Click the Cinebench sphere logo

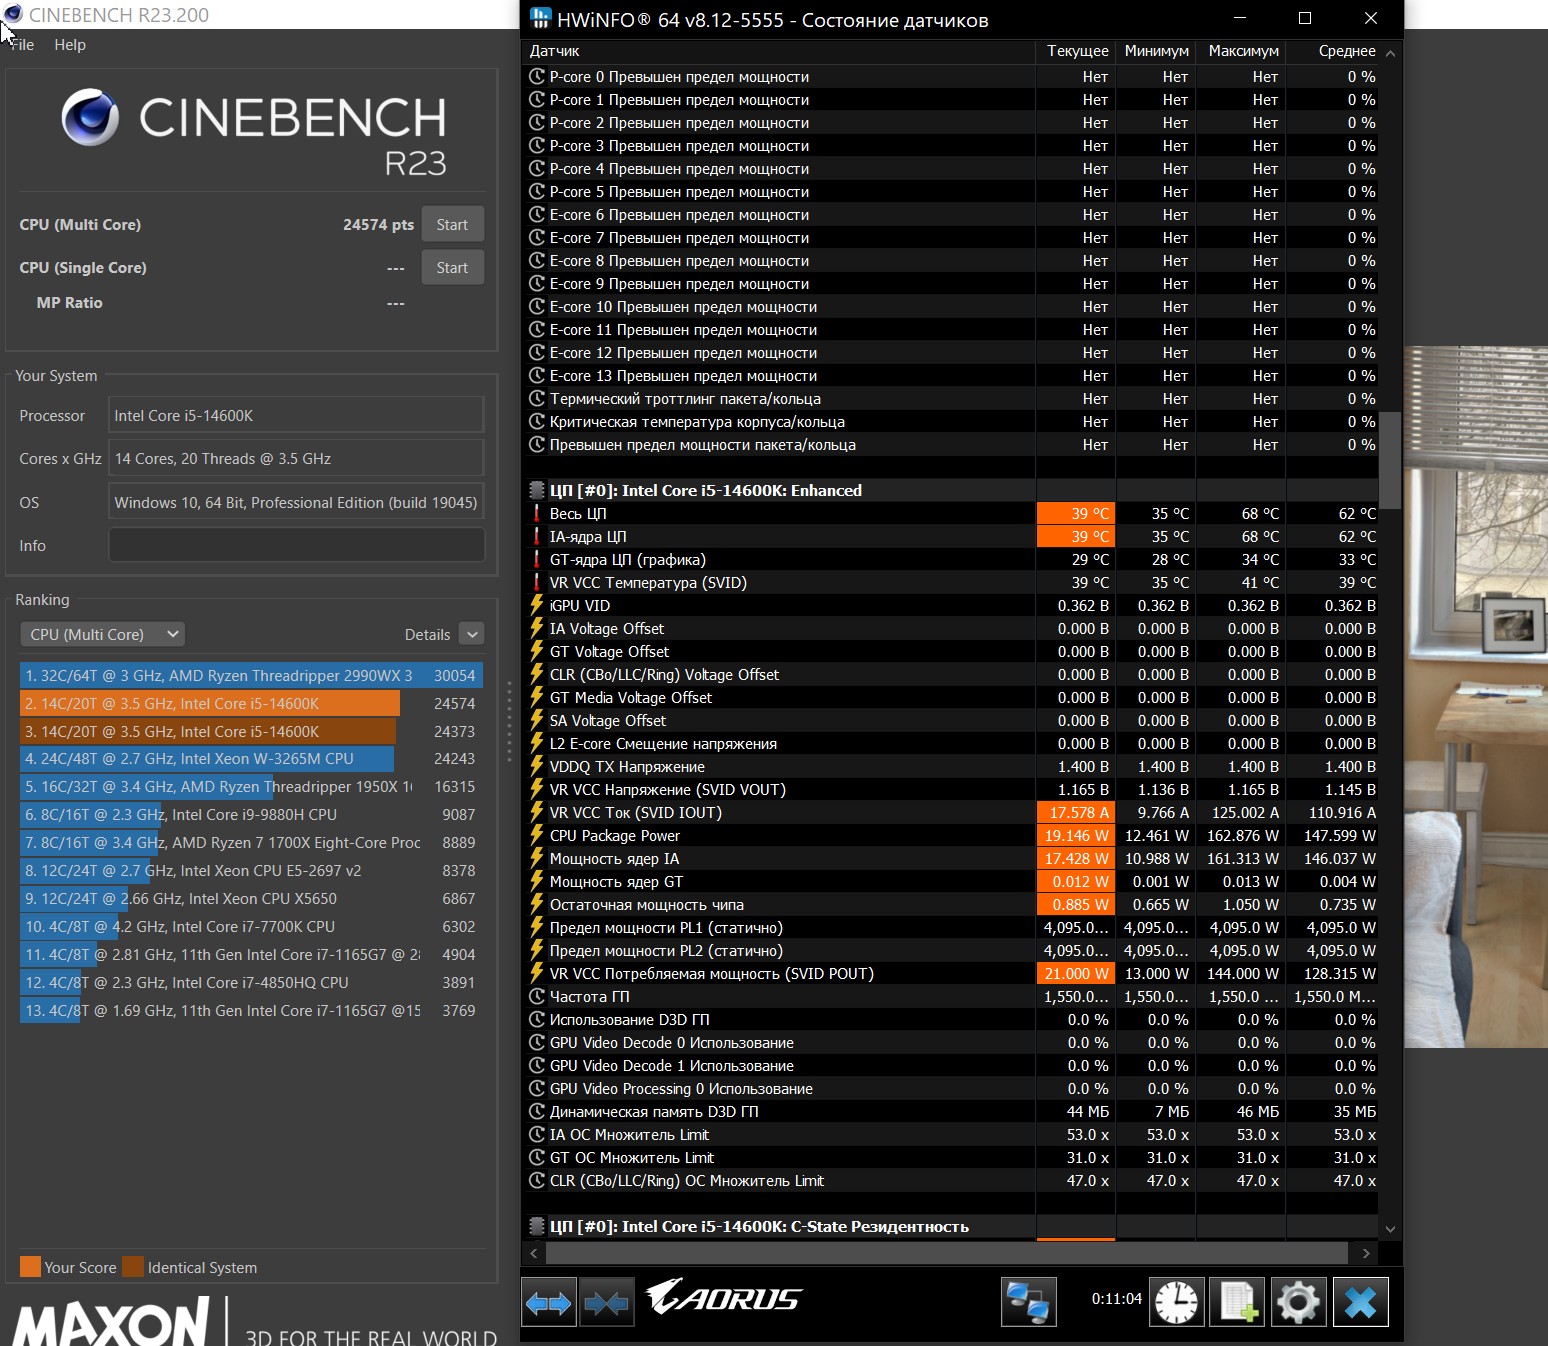point(90,118)
